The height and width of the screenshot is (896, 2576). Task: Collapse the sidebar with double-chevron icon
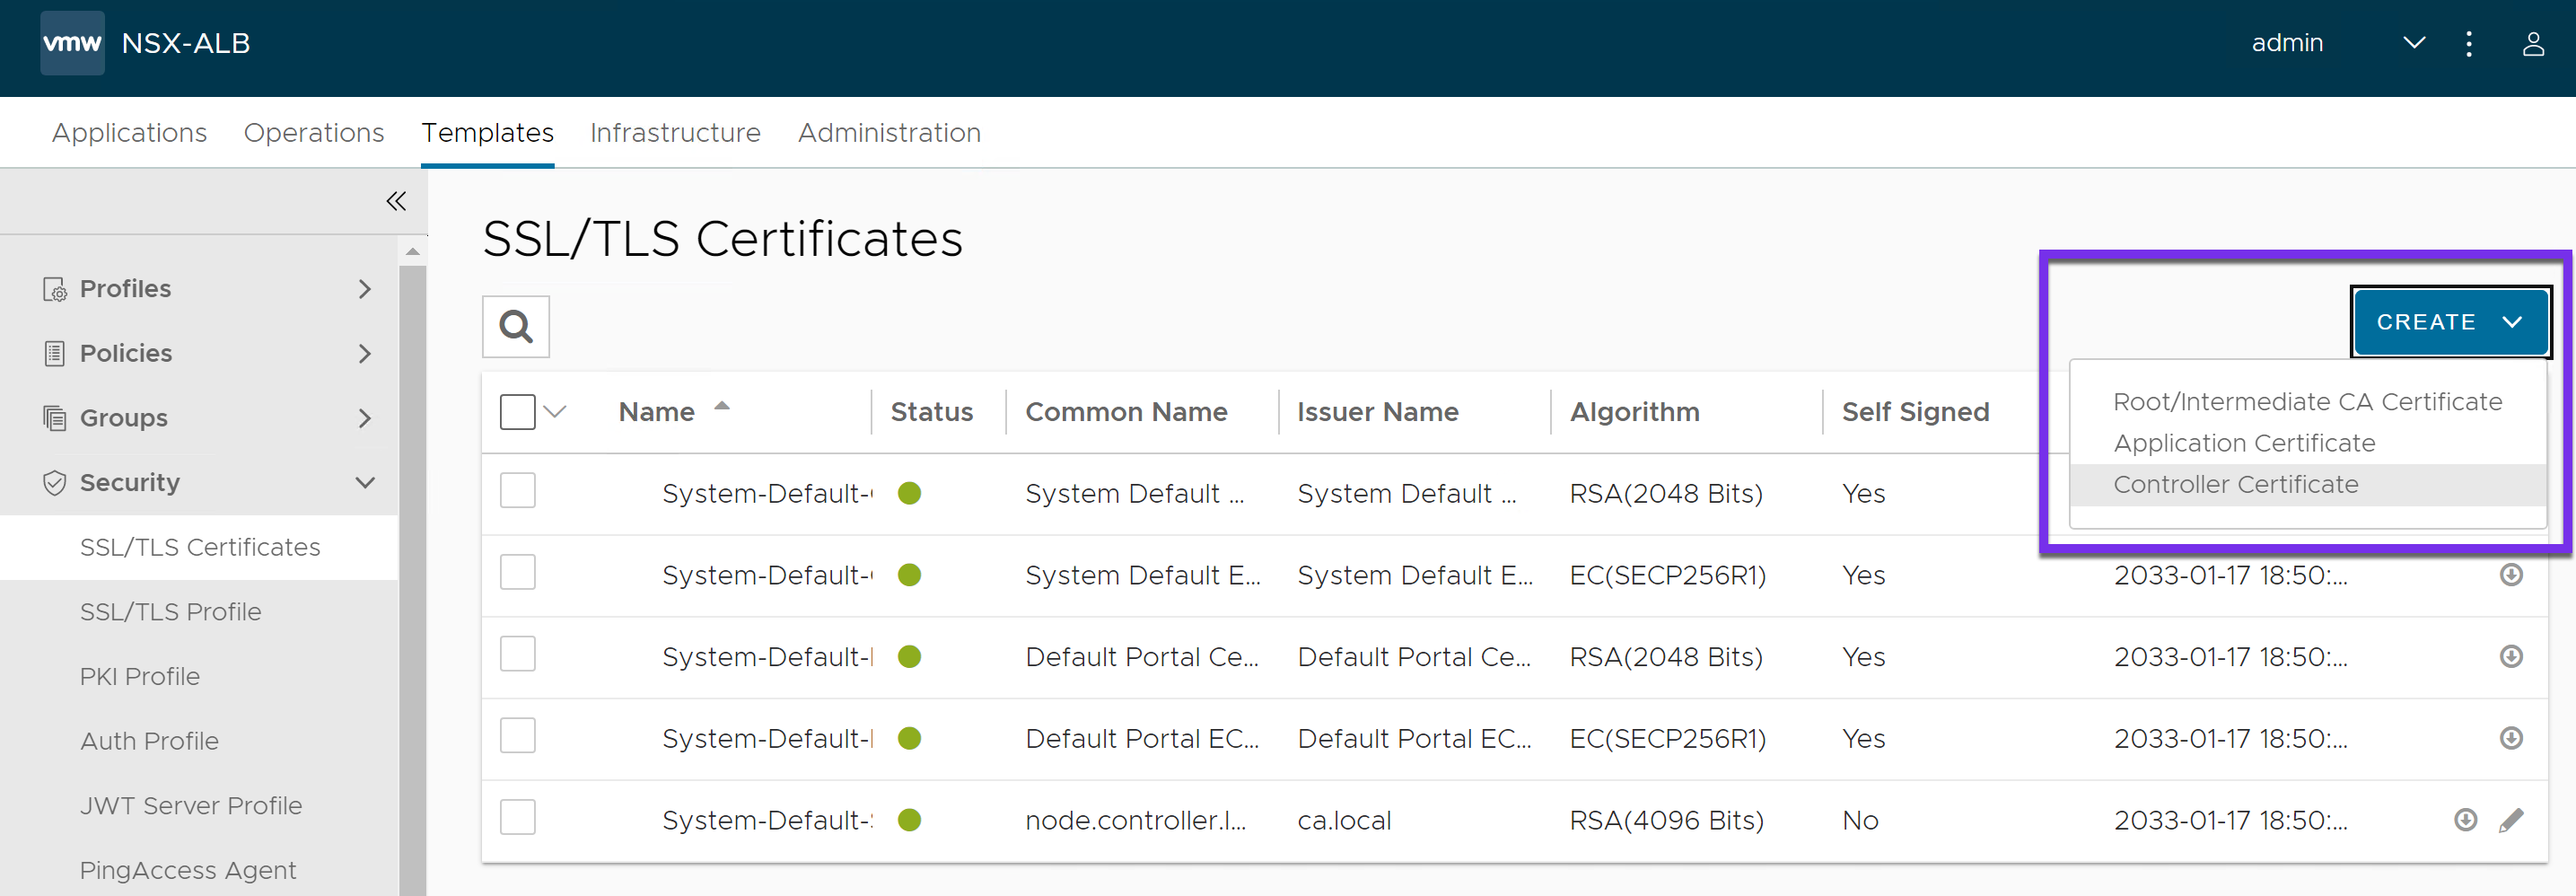point(396,202)
